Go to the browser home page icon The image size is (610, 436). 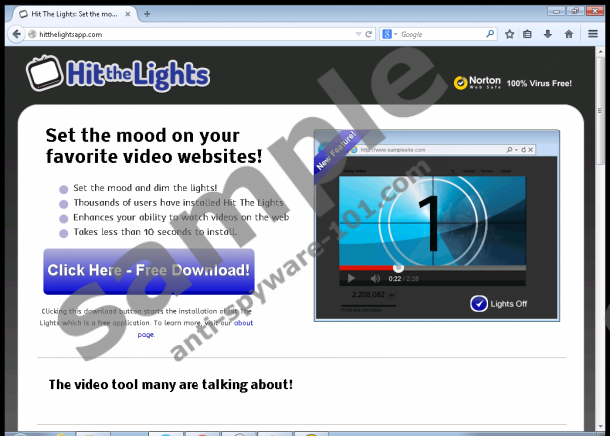569,34
